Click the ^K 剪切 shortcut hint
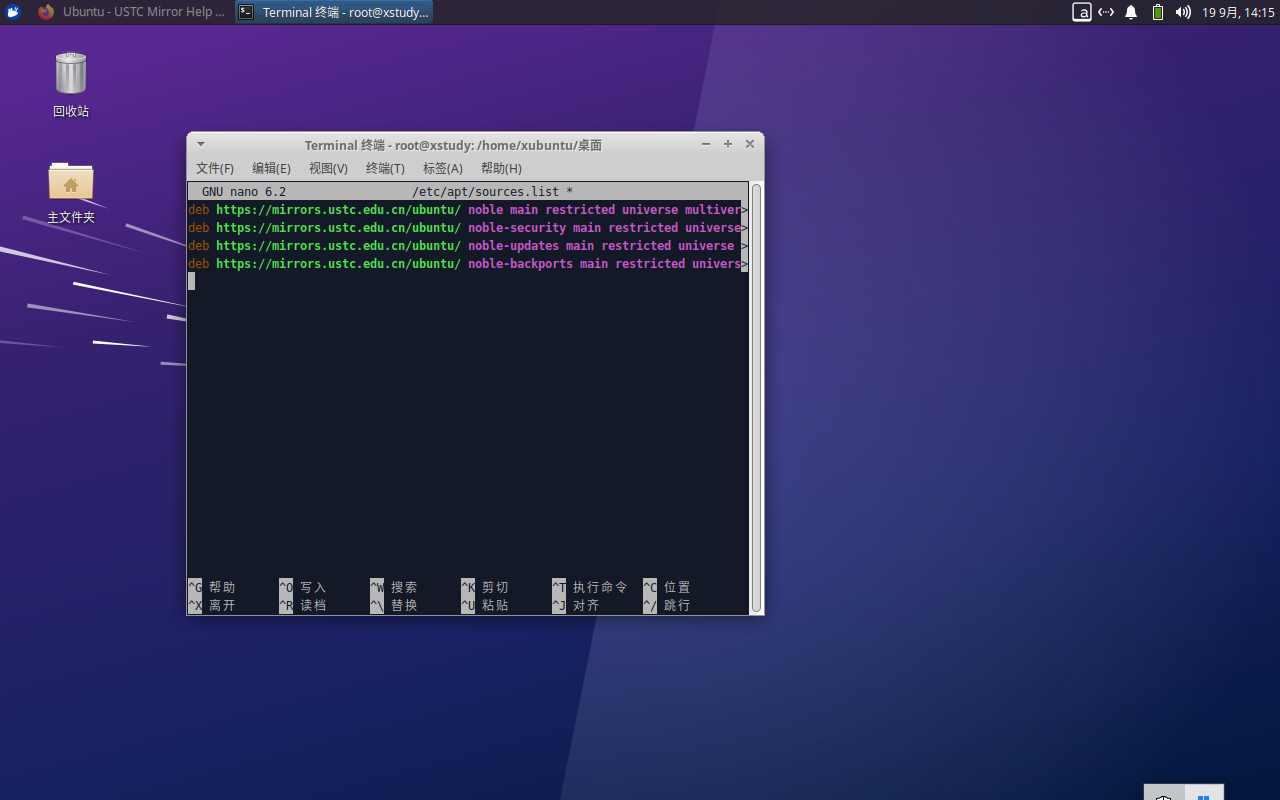This screenshot has width=1280, height=800. [x=485, y=587]
